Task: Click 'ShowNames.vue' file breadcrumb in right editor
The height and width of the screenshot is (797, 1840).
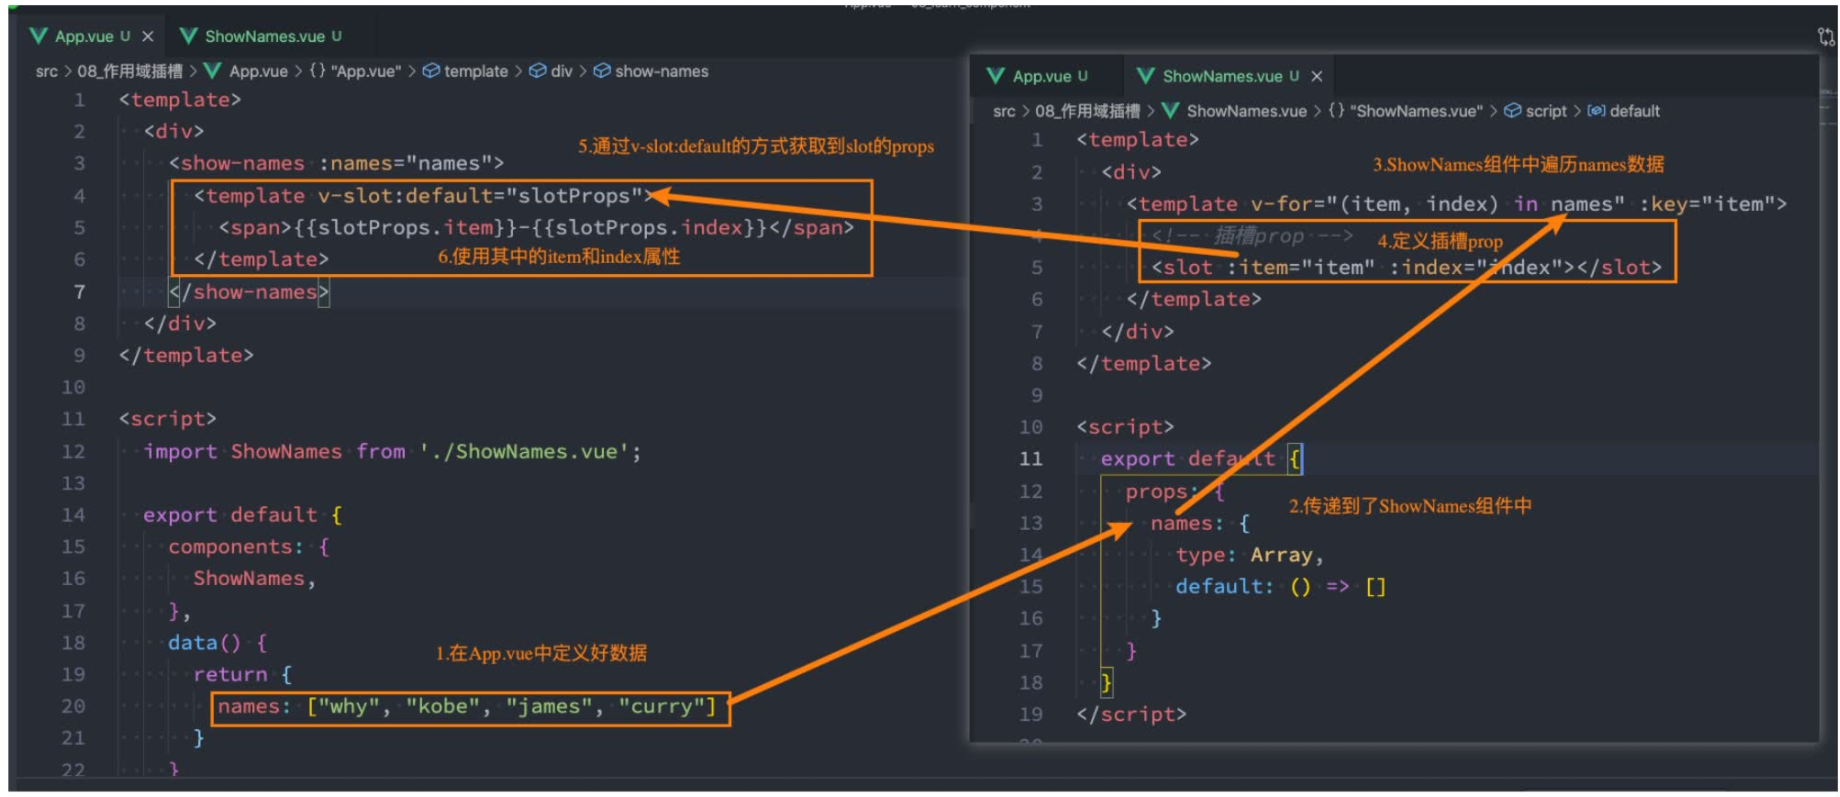Action: click(x=1246, y=111)
